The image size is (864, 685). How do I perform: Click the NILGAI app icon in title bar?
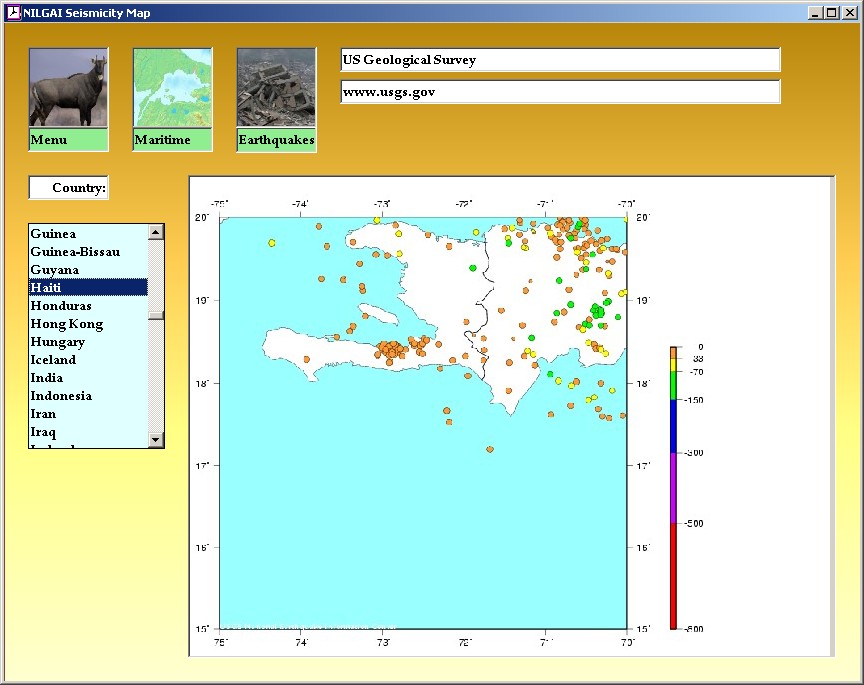(13, 13)
